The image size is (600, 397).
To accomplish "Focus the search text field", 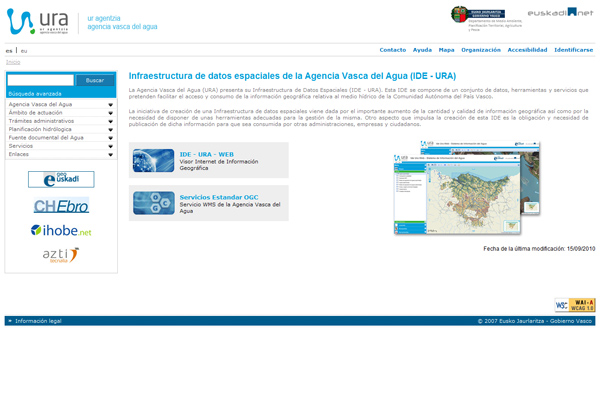I will coord(41,80).
